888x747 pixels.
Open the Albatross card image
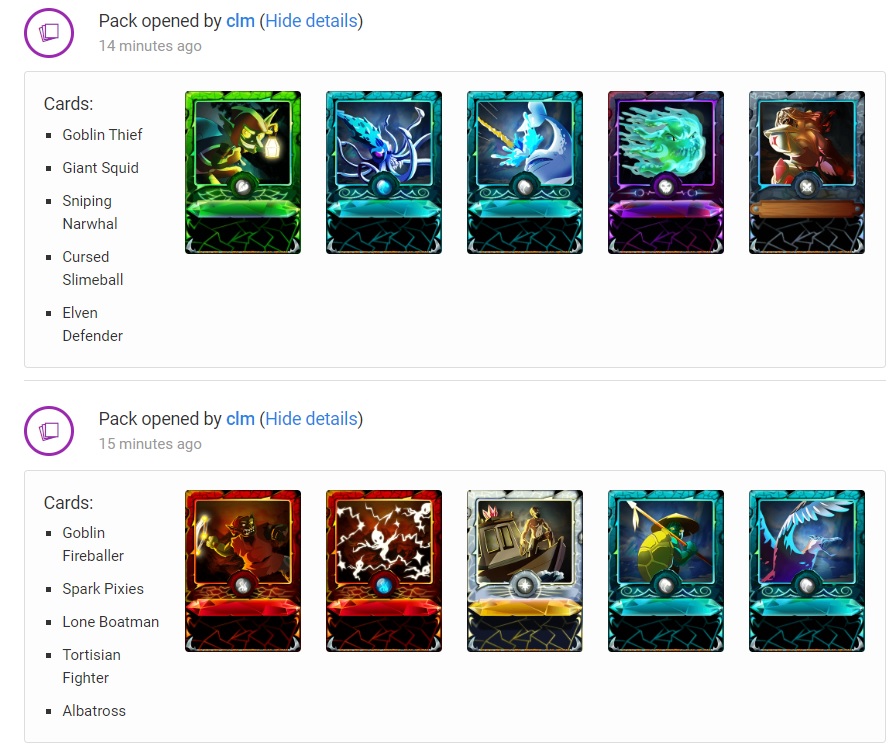807,570
